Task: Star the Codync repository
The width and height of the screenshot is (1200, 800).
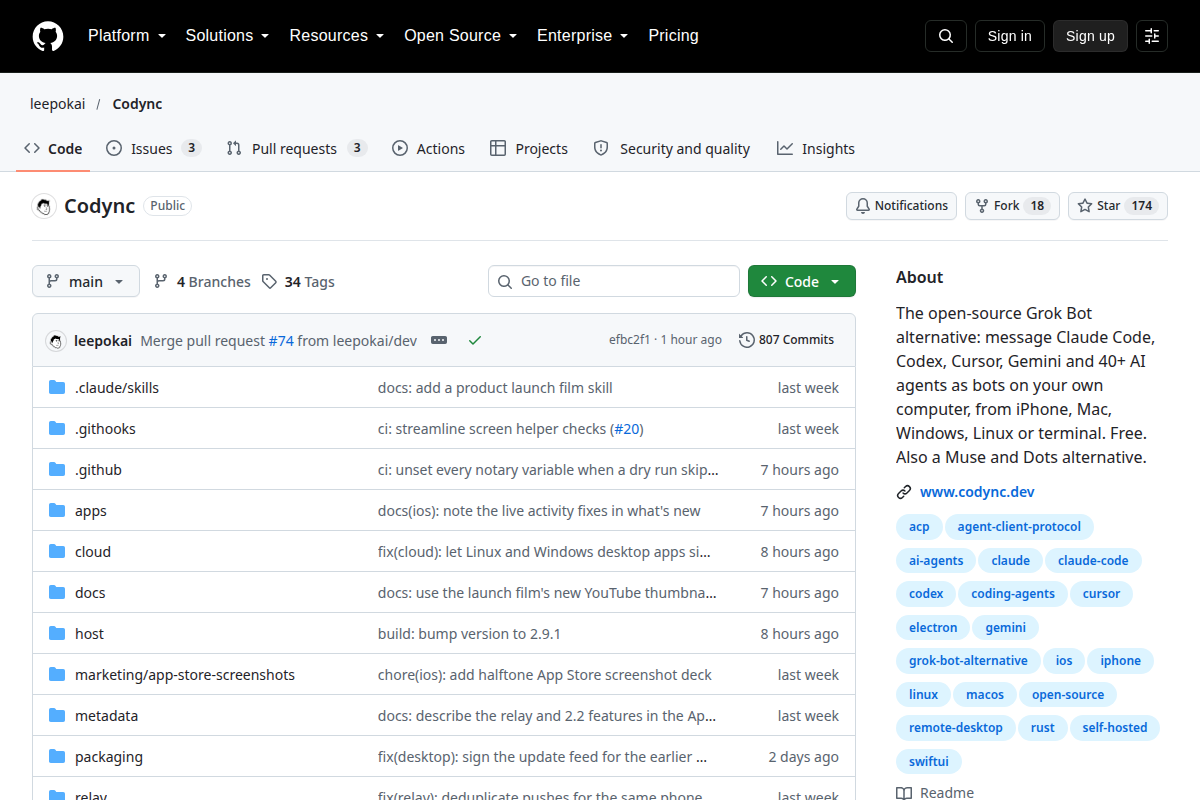Action: pyautogui.click(x=1118, y=206)
